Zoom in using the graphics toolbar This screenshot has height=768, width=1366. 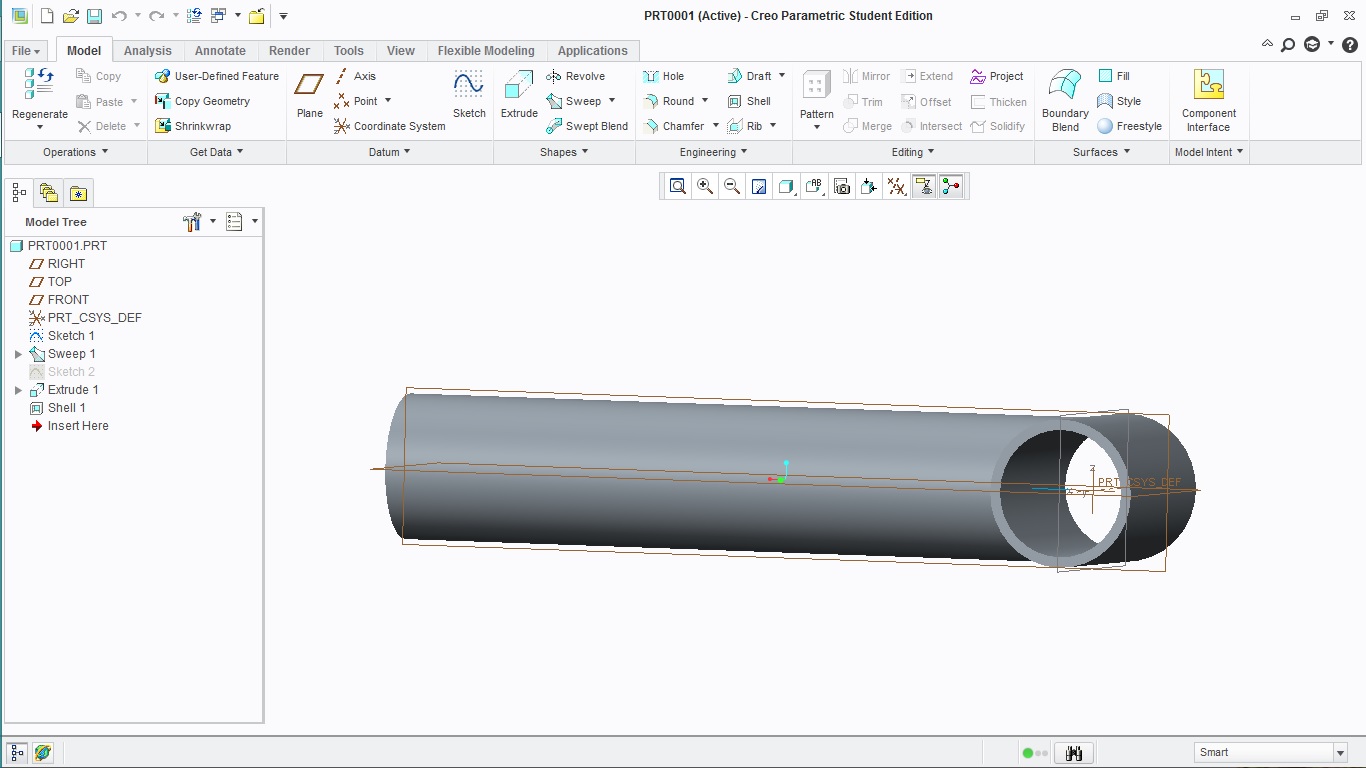coord(705,186)
